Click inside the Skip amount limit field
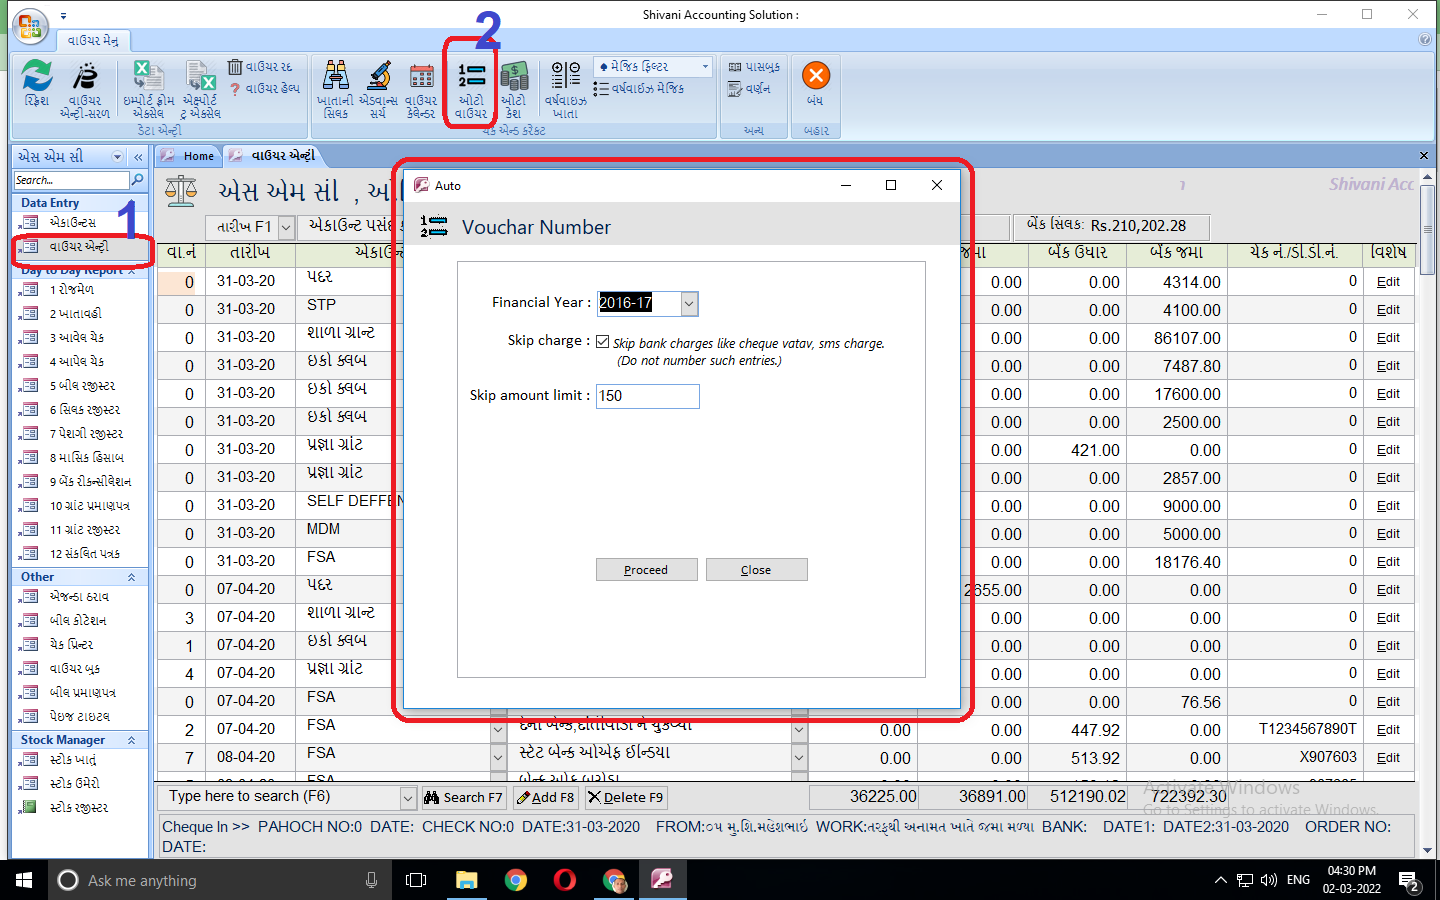The image size is (1440, 900). (647, 396)
